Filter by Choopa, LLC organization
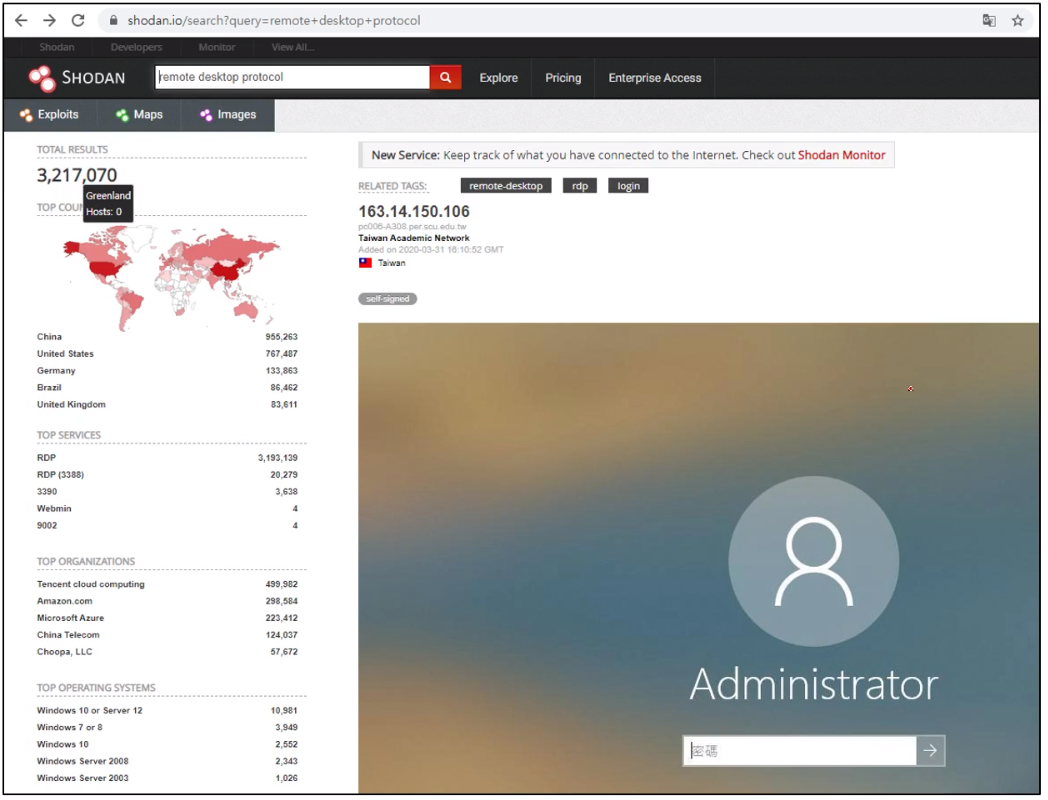 click(x=65, y=652)
